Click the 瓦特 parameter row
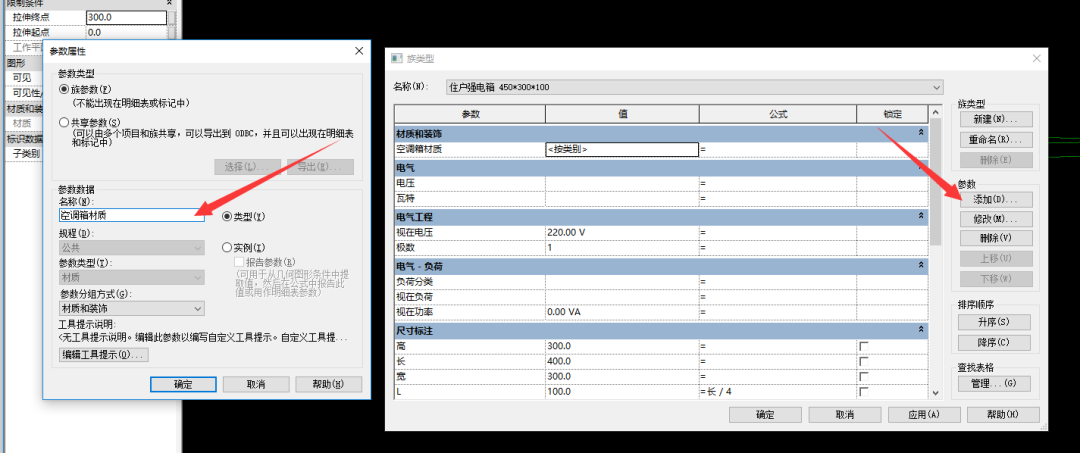The image size is (1080, 453). coord(661,198)
